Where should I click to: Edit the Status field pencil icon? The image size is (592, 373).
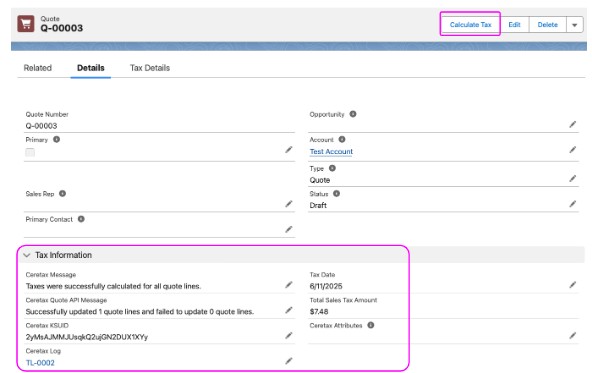click(573, 204)
